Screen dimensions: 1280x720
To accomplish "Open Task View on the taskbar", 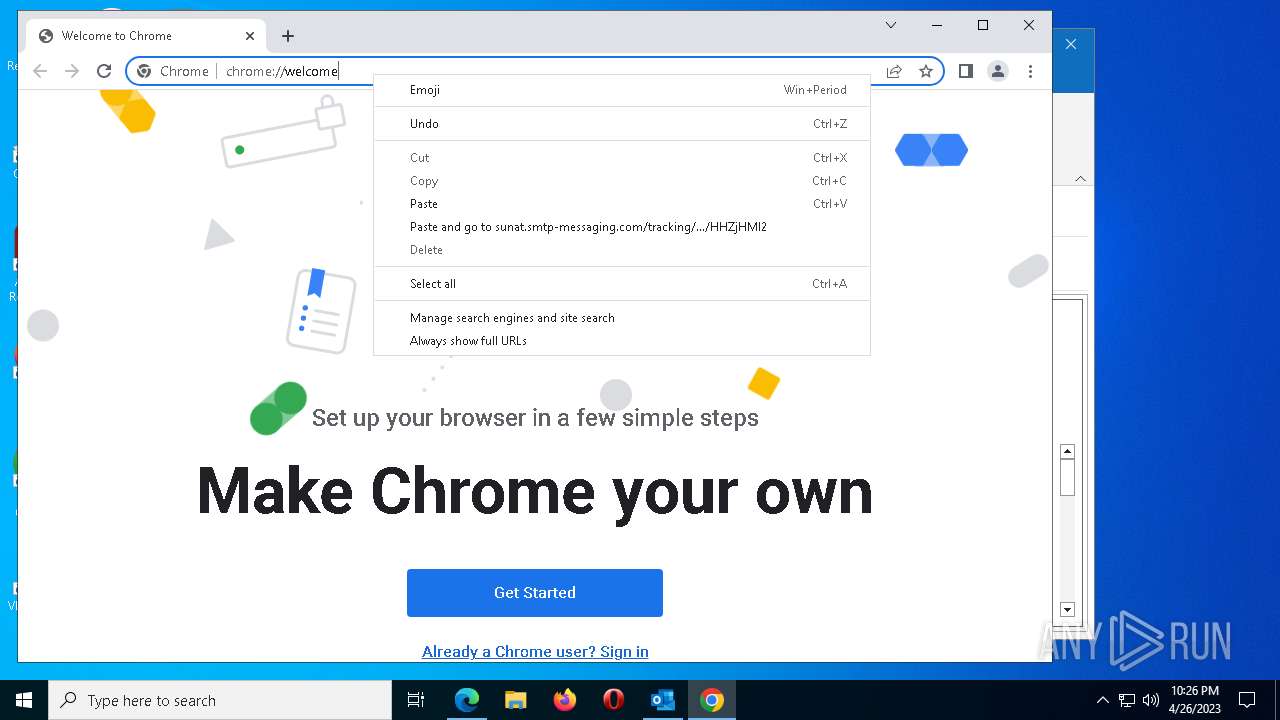I will (x=416, y=700).
